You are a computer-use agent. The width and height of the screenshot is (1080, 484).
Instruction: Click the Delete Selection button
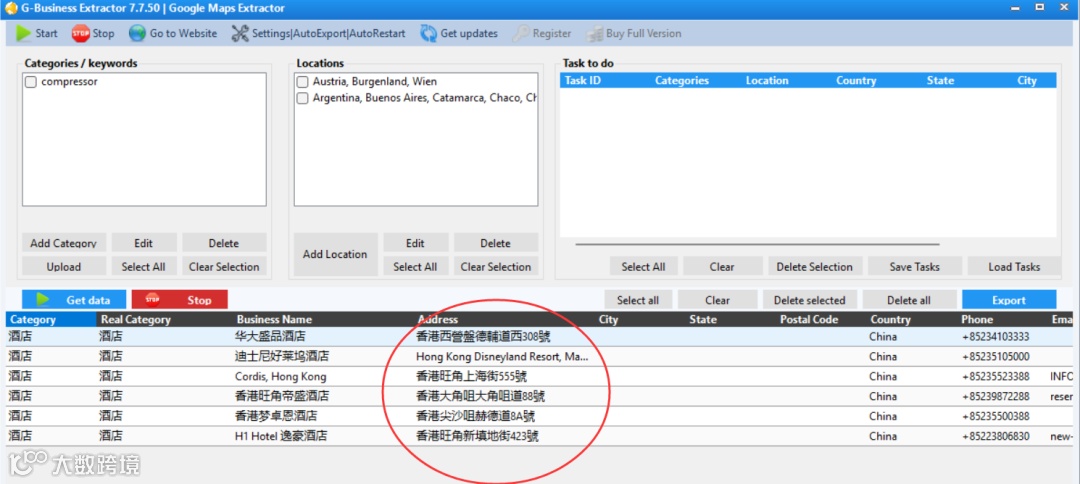815,266
